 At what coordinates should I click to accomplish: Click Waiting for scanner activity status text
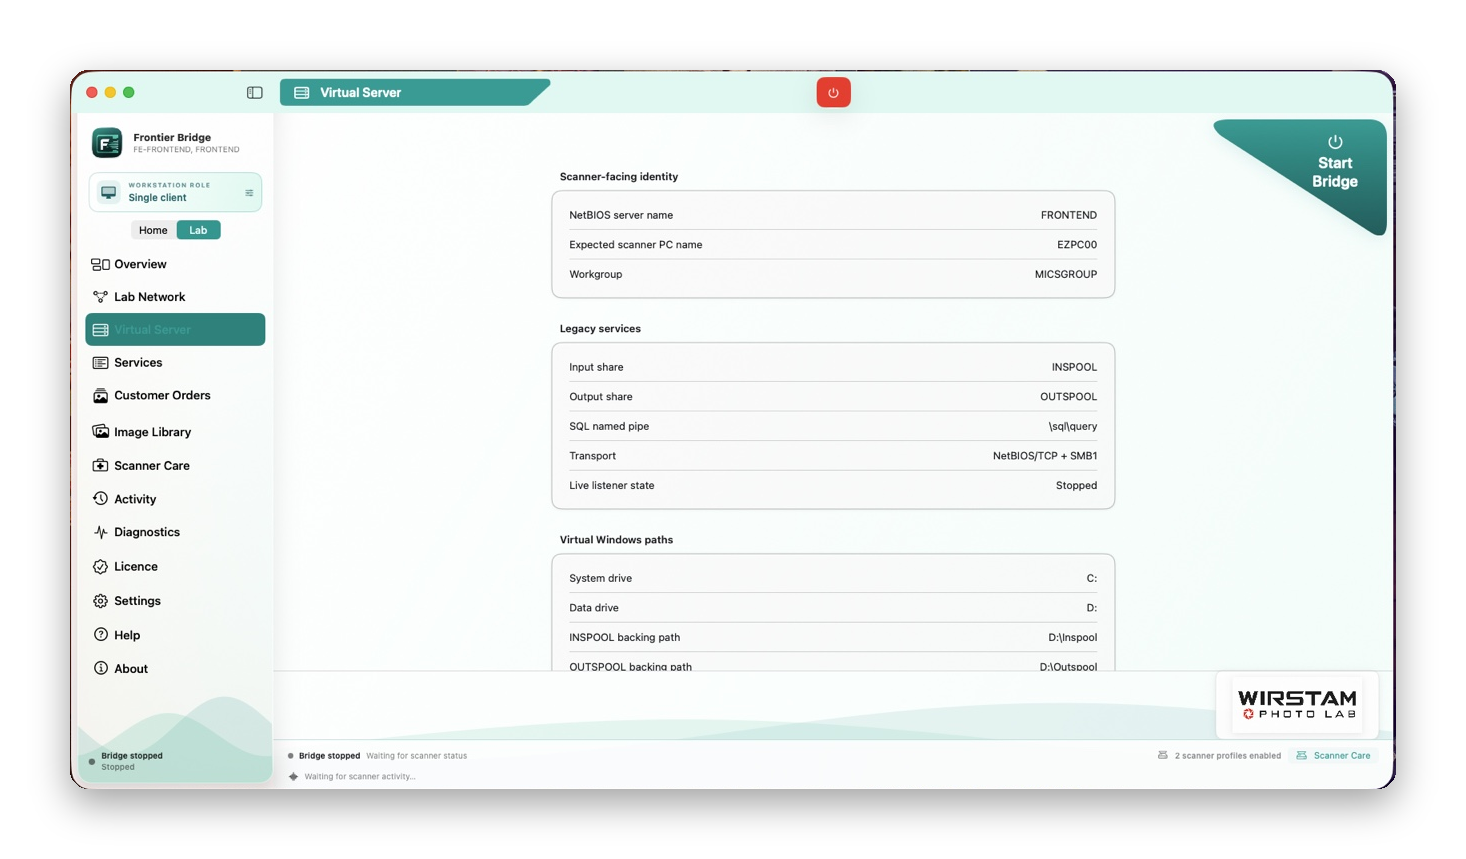[x=360, y=777]
